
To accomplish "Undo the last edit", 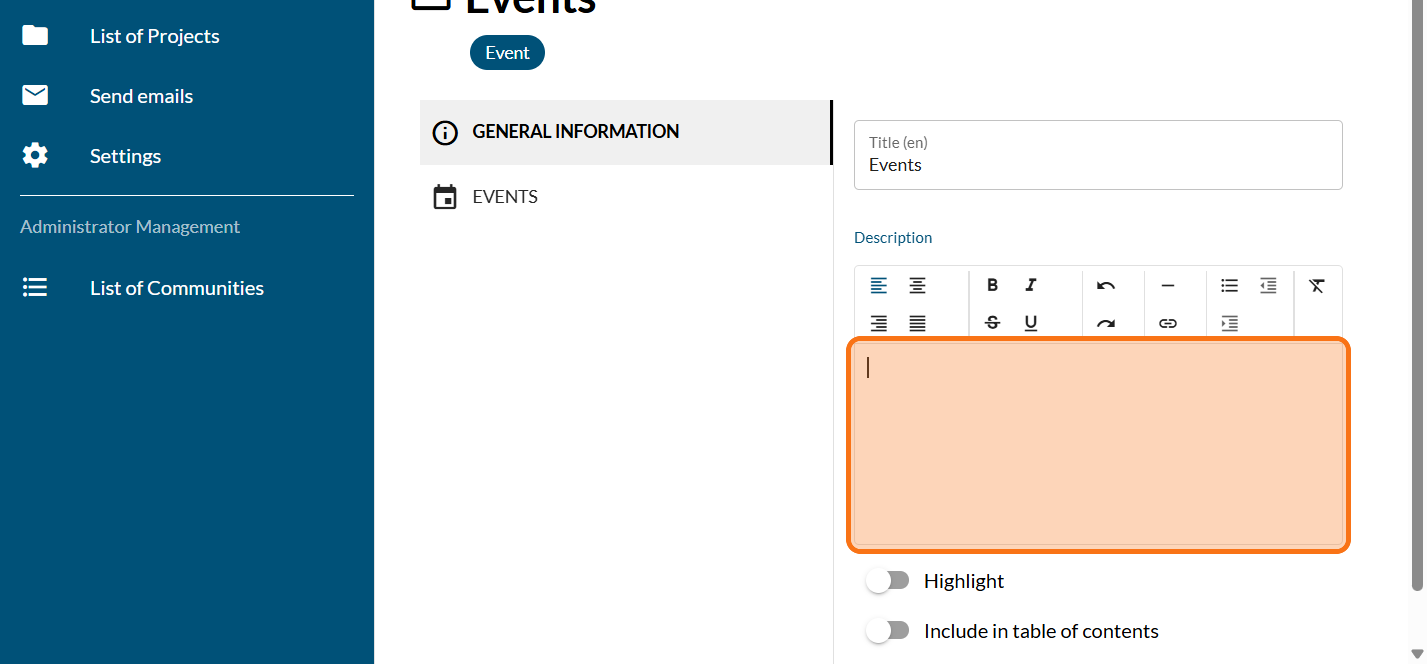I will click(x=1105, y=286).
